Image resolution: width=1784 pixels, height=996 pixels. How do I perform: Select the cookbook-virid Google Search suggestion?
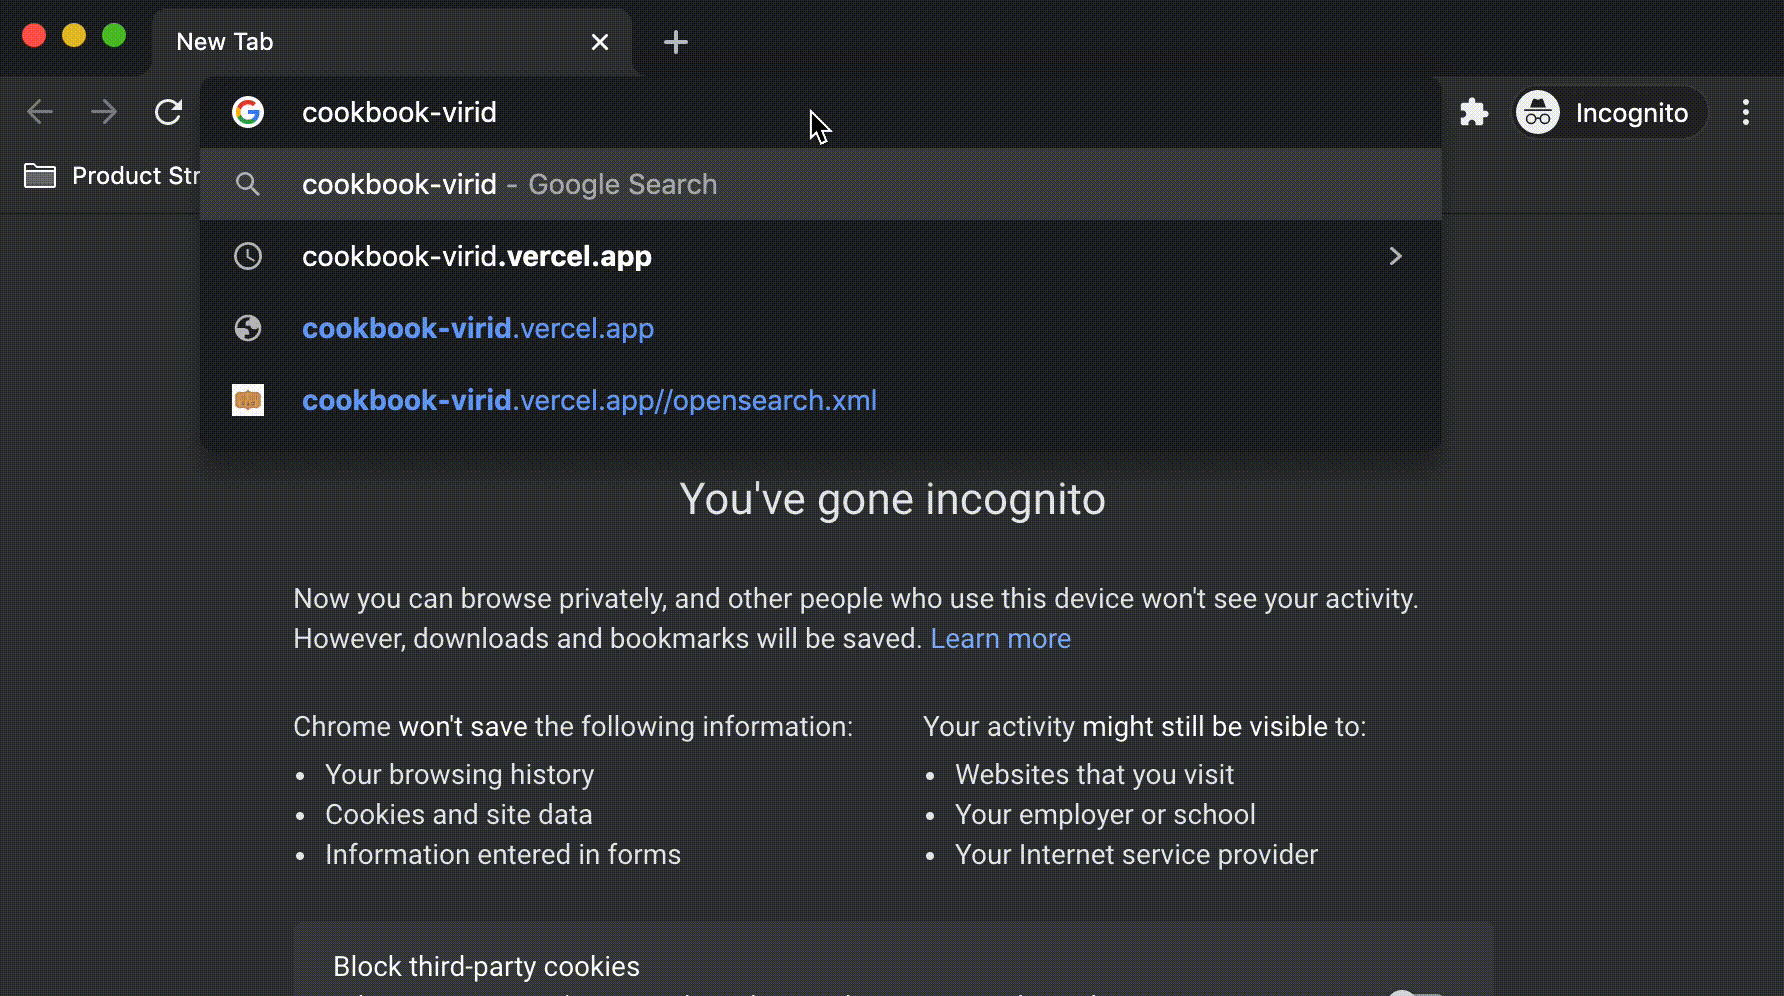[821, 184]
